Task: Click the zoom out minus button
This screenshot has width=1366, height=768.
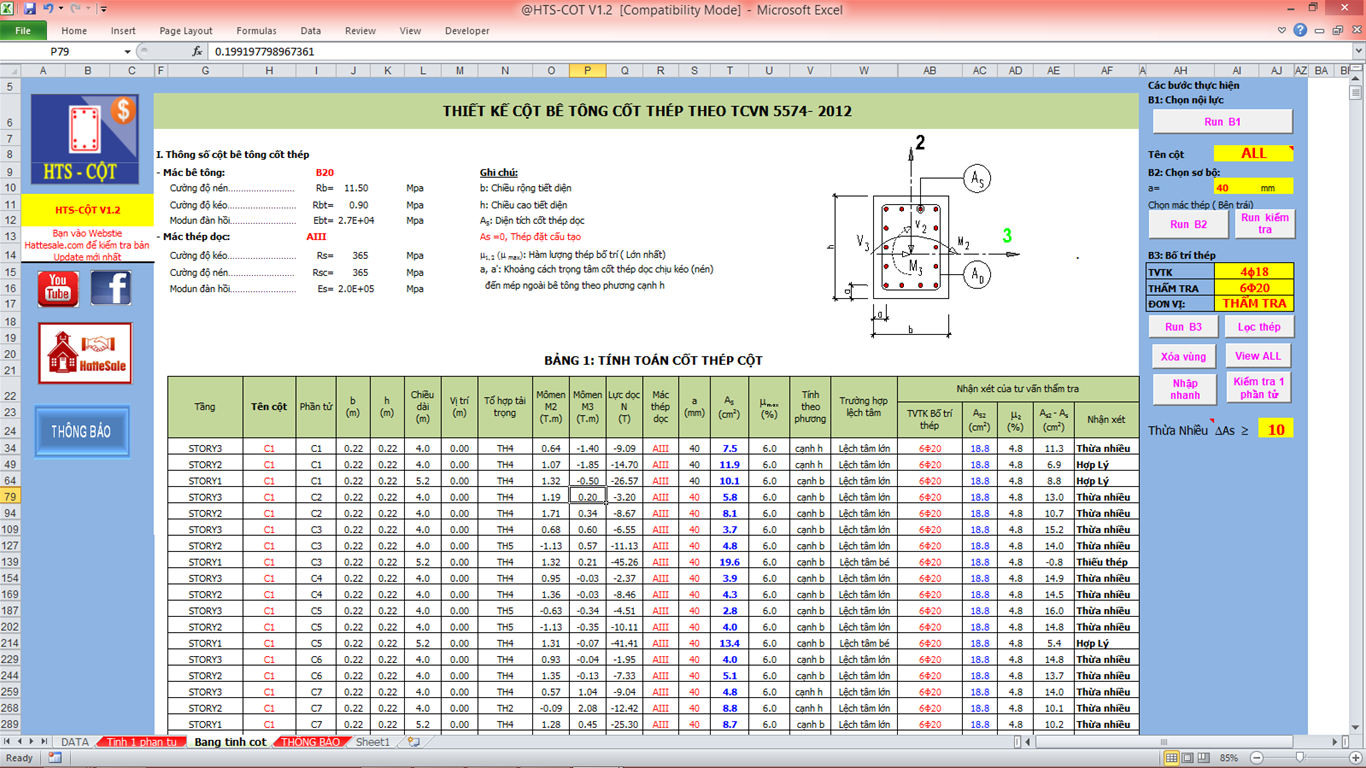Action: 1257,758
